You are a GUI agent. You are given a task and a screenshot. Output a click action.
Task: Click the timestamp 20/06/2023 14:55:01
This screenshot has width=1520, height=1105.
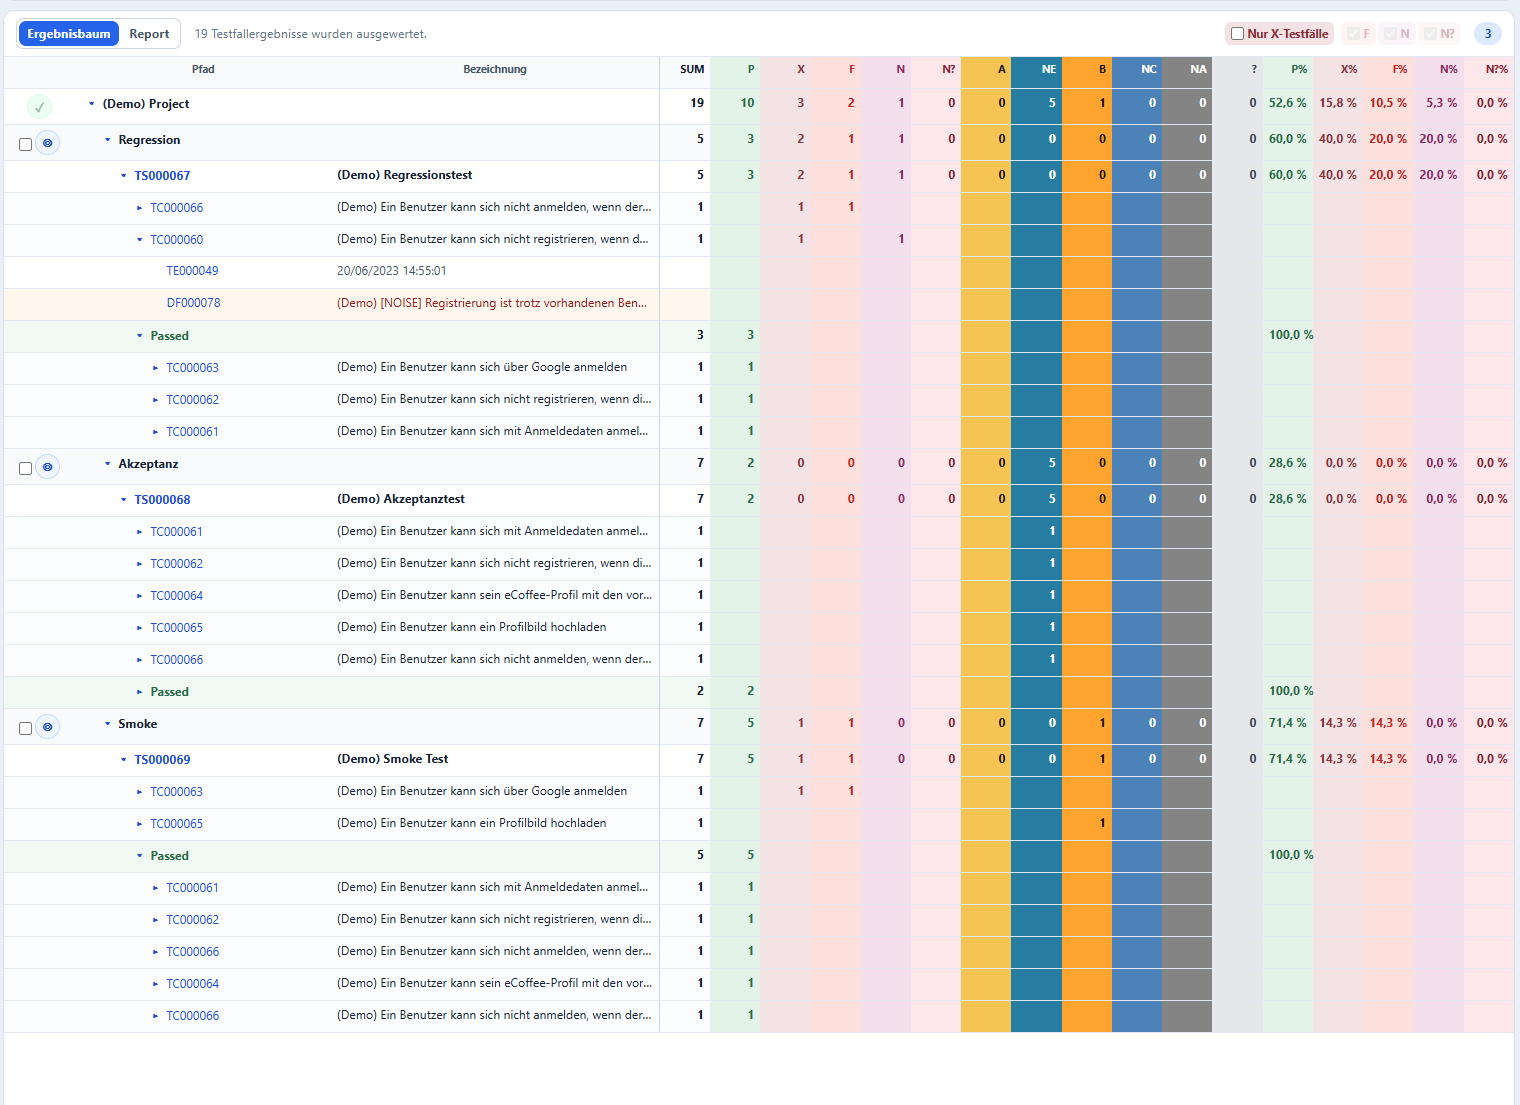click(391, 271)
